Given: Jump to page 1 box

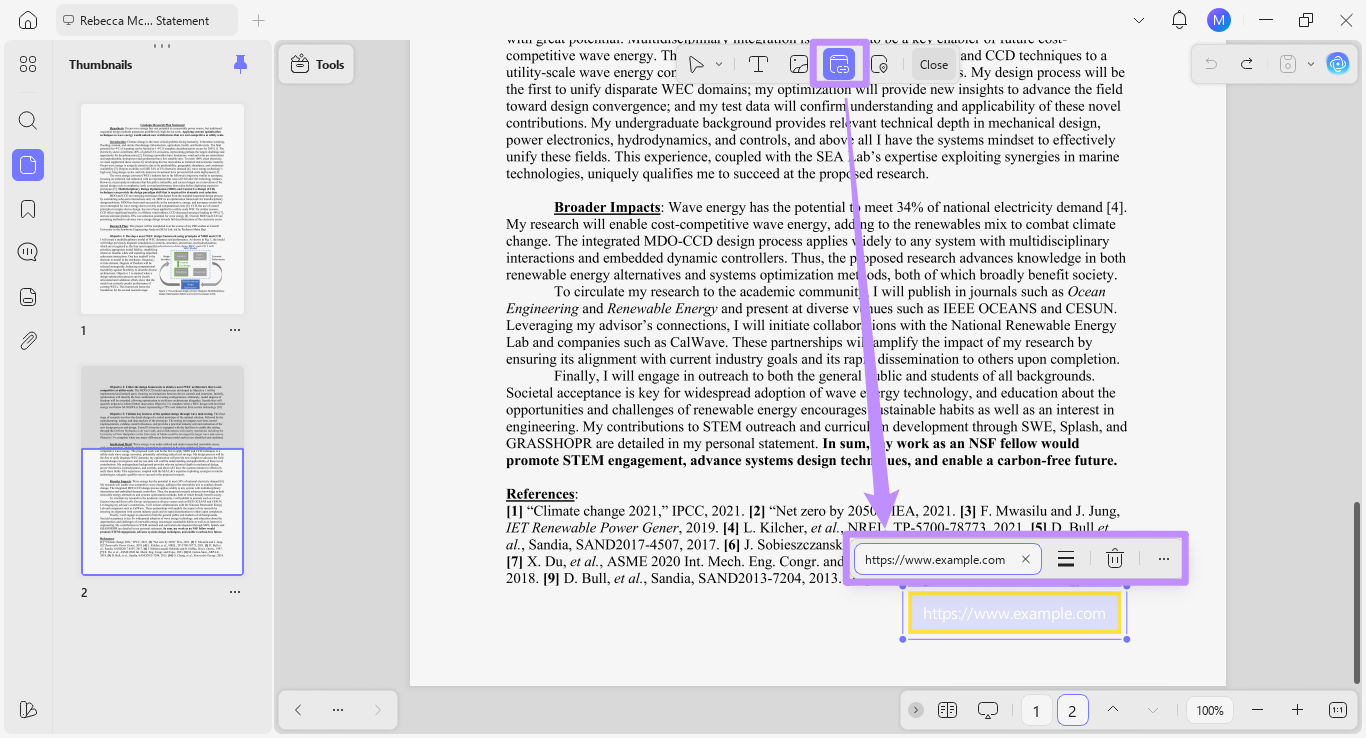Looking at the screenshot, I should (x=1036, y=710).
